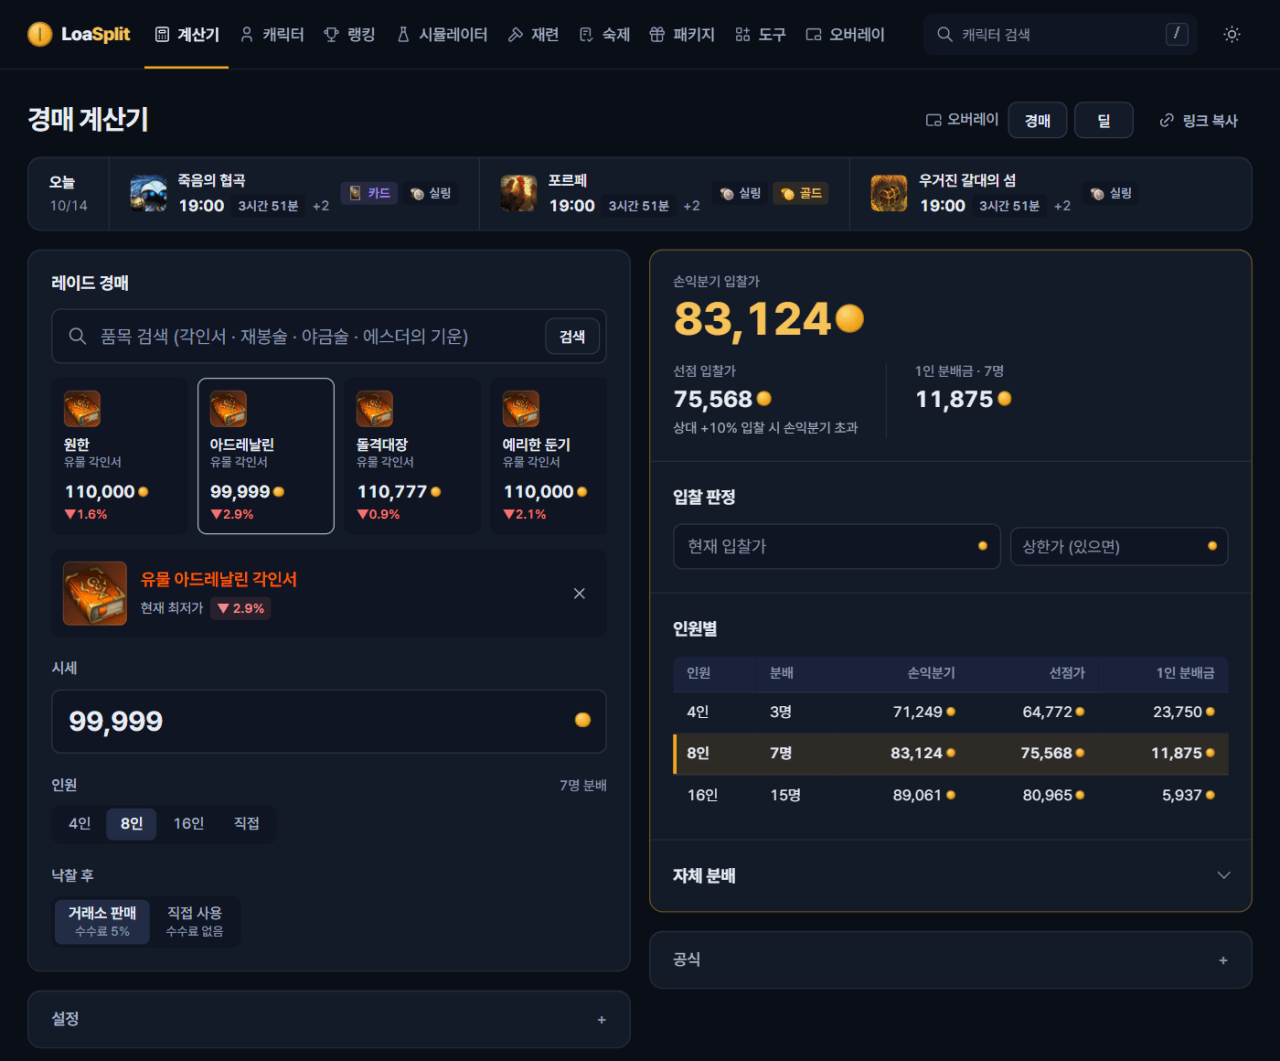Click the 포르페 event icon
The height and width of the screenshot is (1061, 1280).
tap(518, 193)
